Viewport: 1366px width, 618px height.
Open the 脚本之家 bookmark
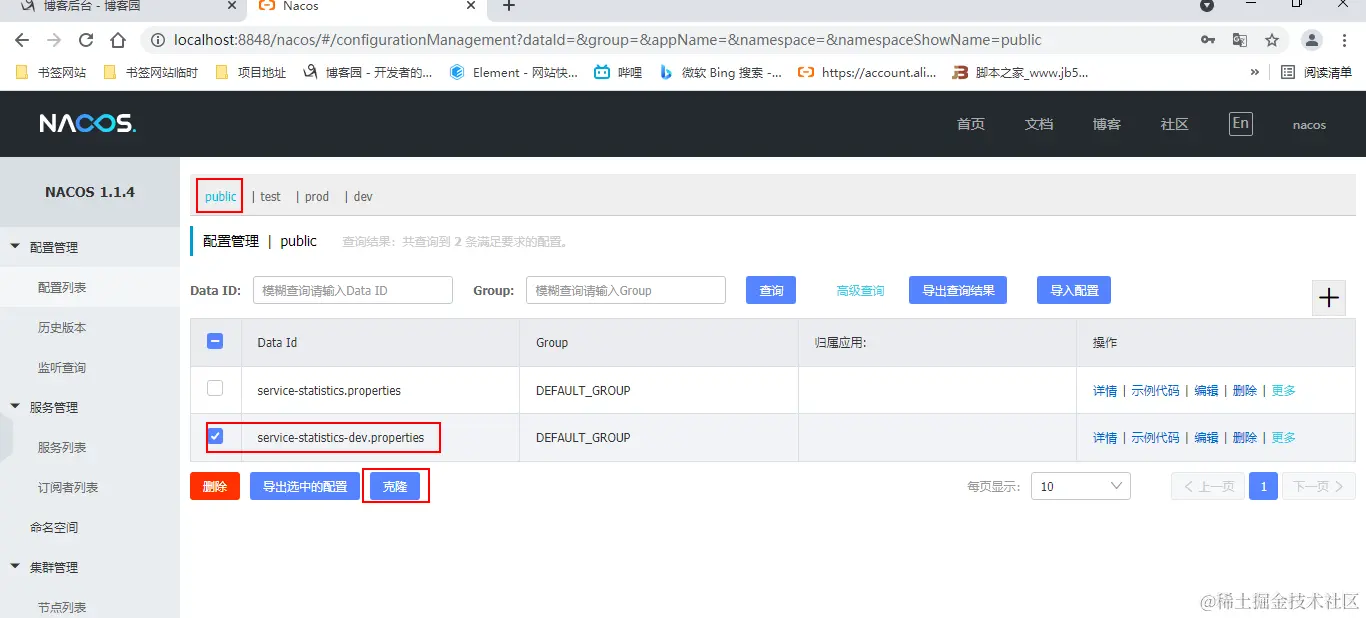(x=1020, y=72)
